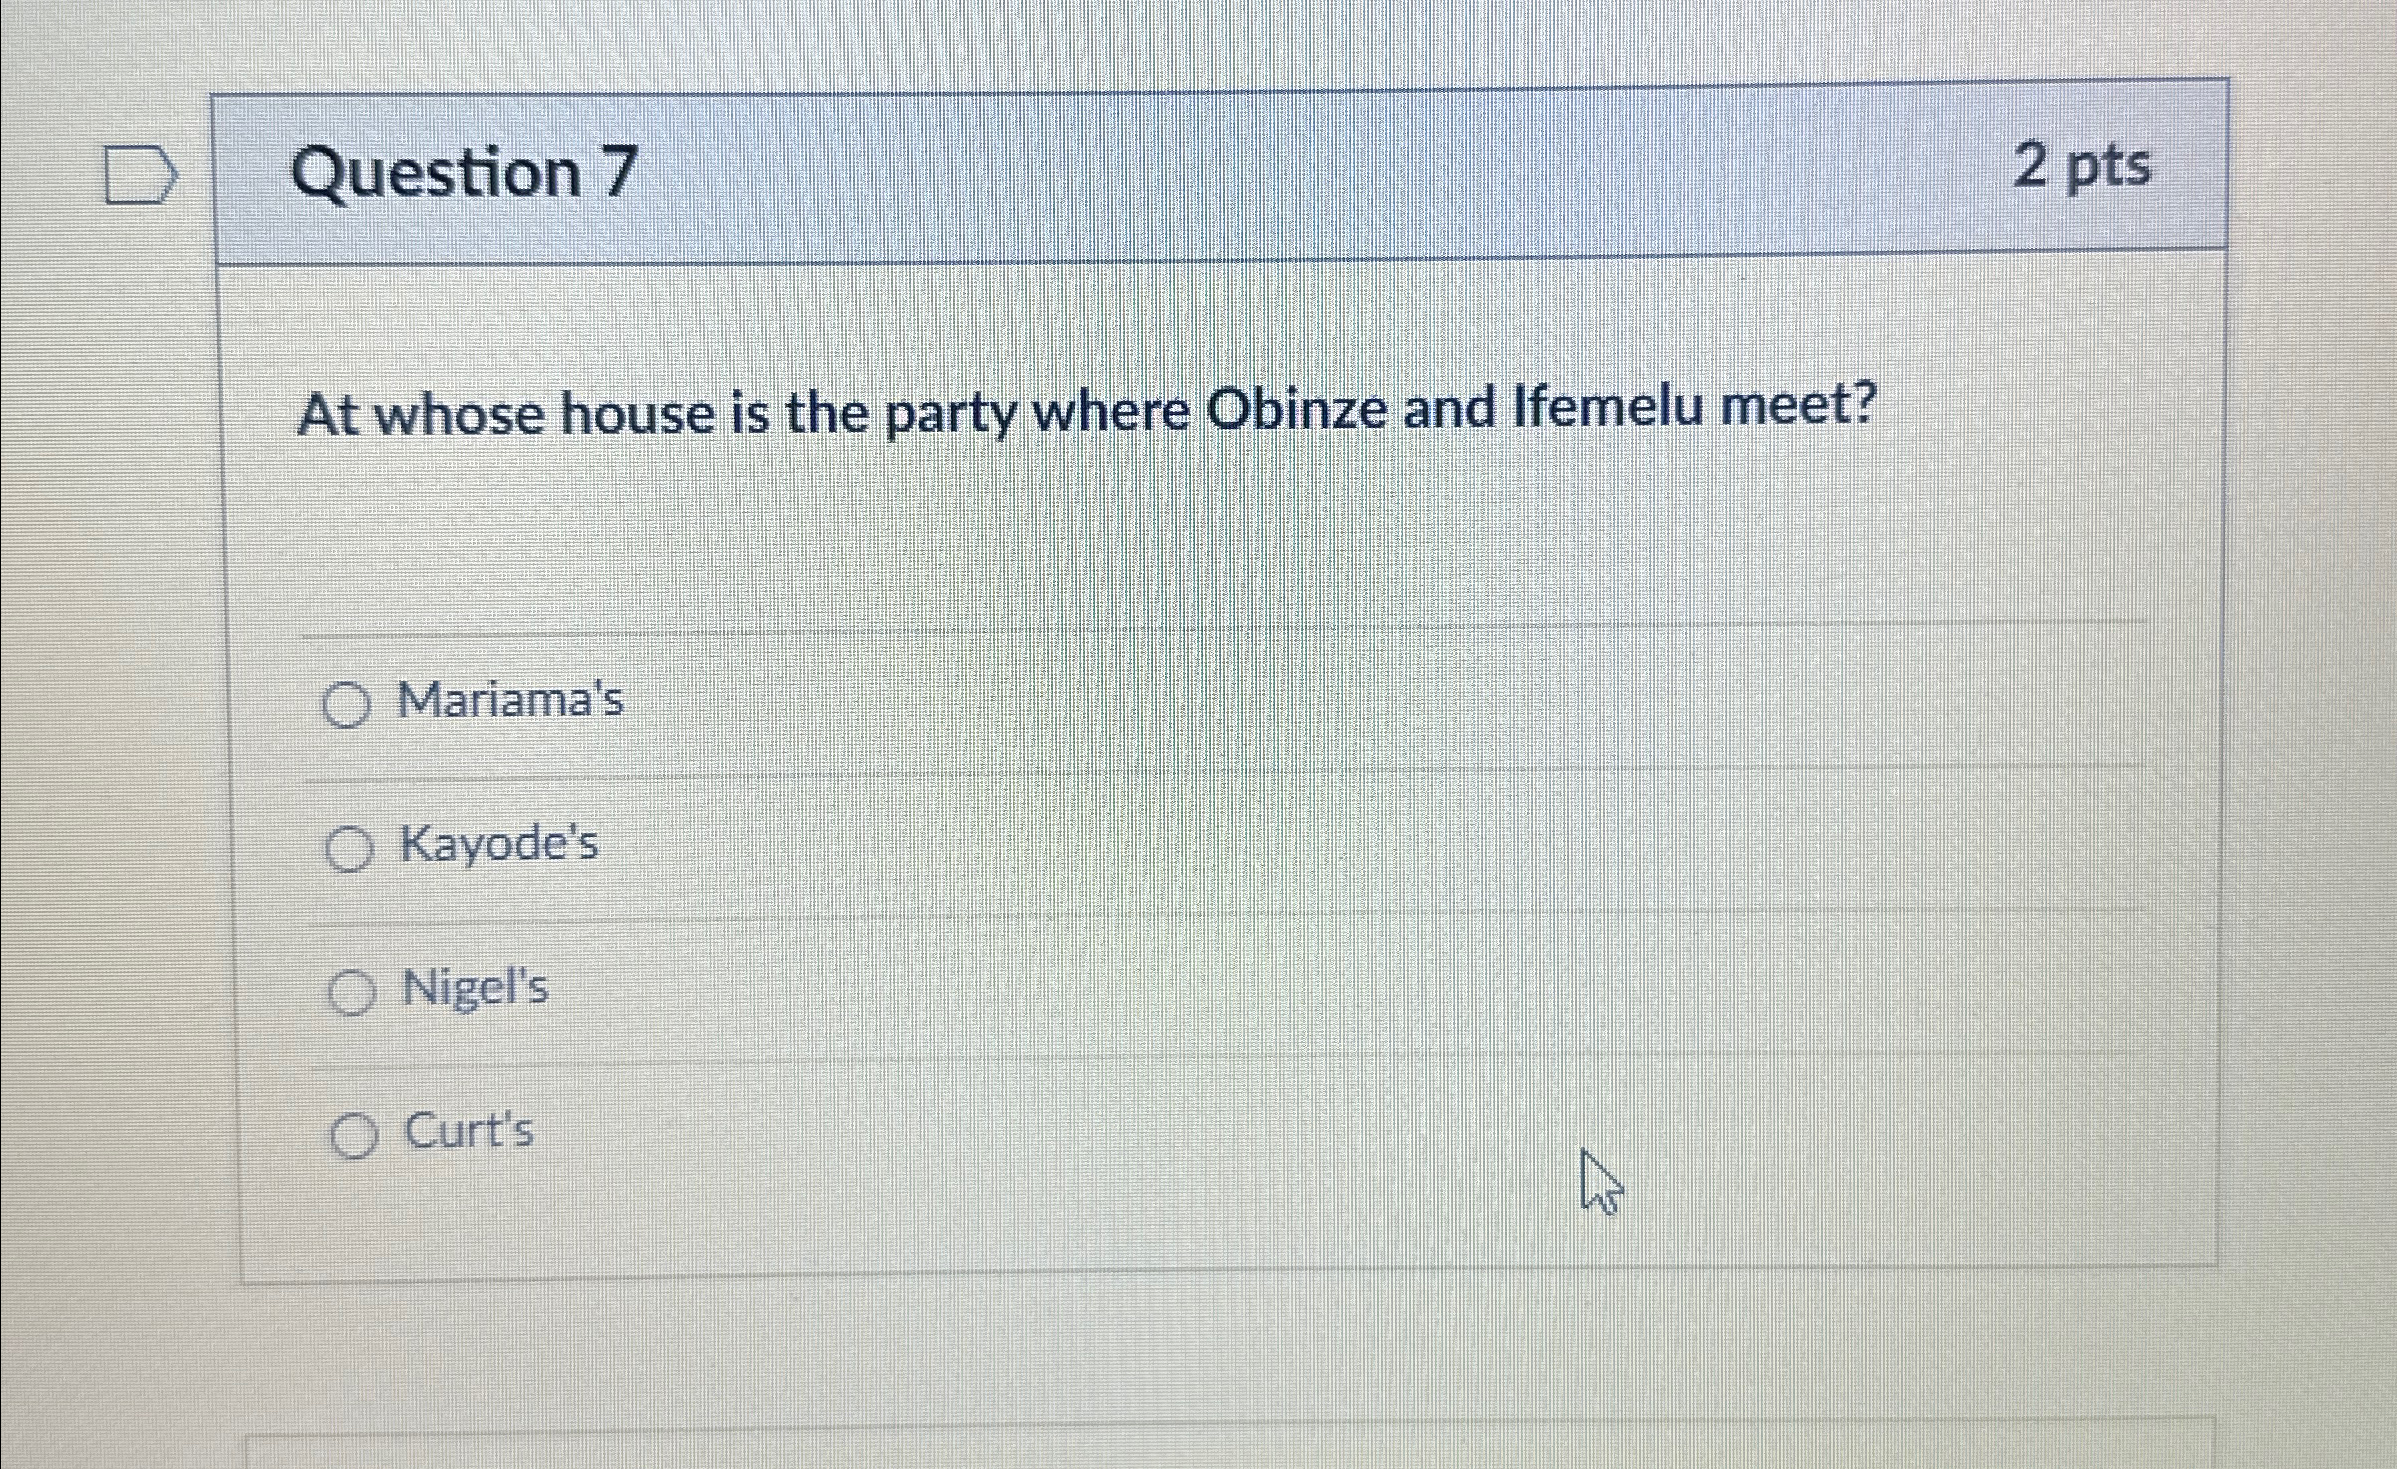Image resolution: width=2397 pixels, height=1469 pixels.
Task: Click the question flag bookmark icon
Action: click(x=137, y=175)
